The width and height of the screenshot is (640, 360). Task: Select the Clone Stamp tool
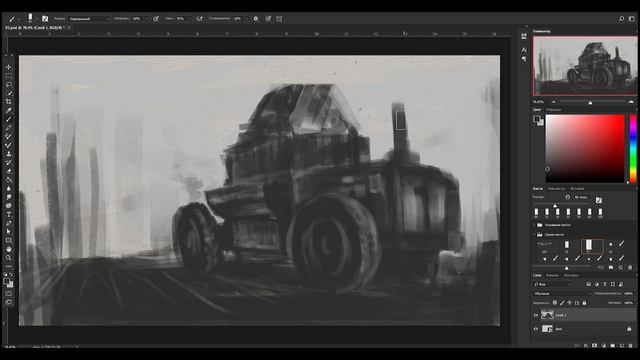coord(9,154)
